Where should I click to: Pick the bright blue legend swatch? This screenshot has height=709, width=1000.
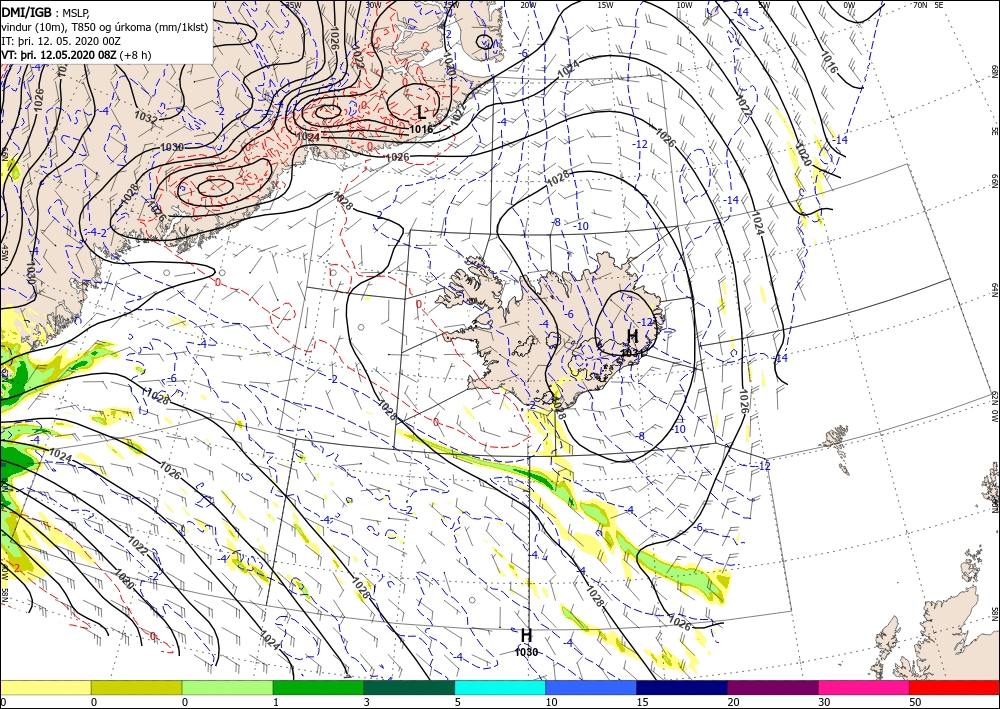pyautogui.click(x=591, y=687)
